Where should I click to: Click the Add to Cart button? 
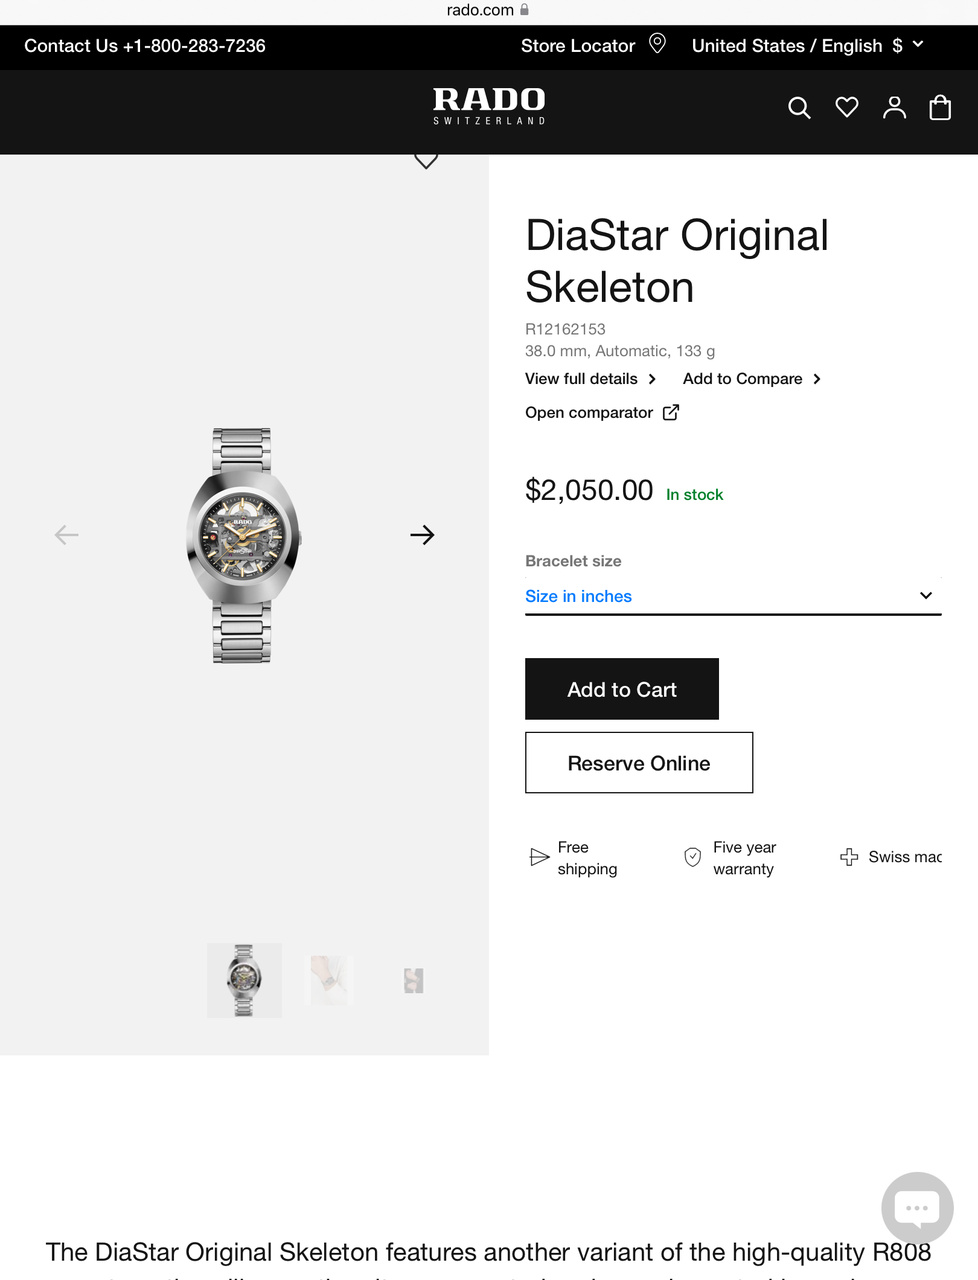[x=622, y=689]
